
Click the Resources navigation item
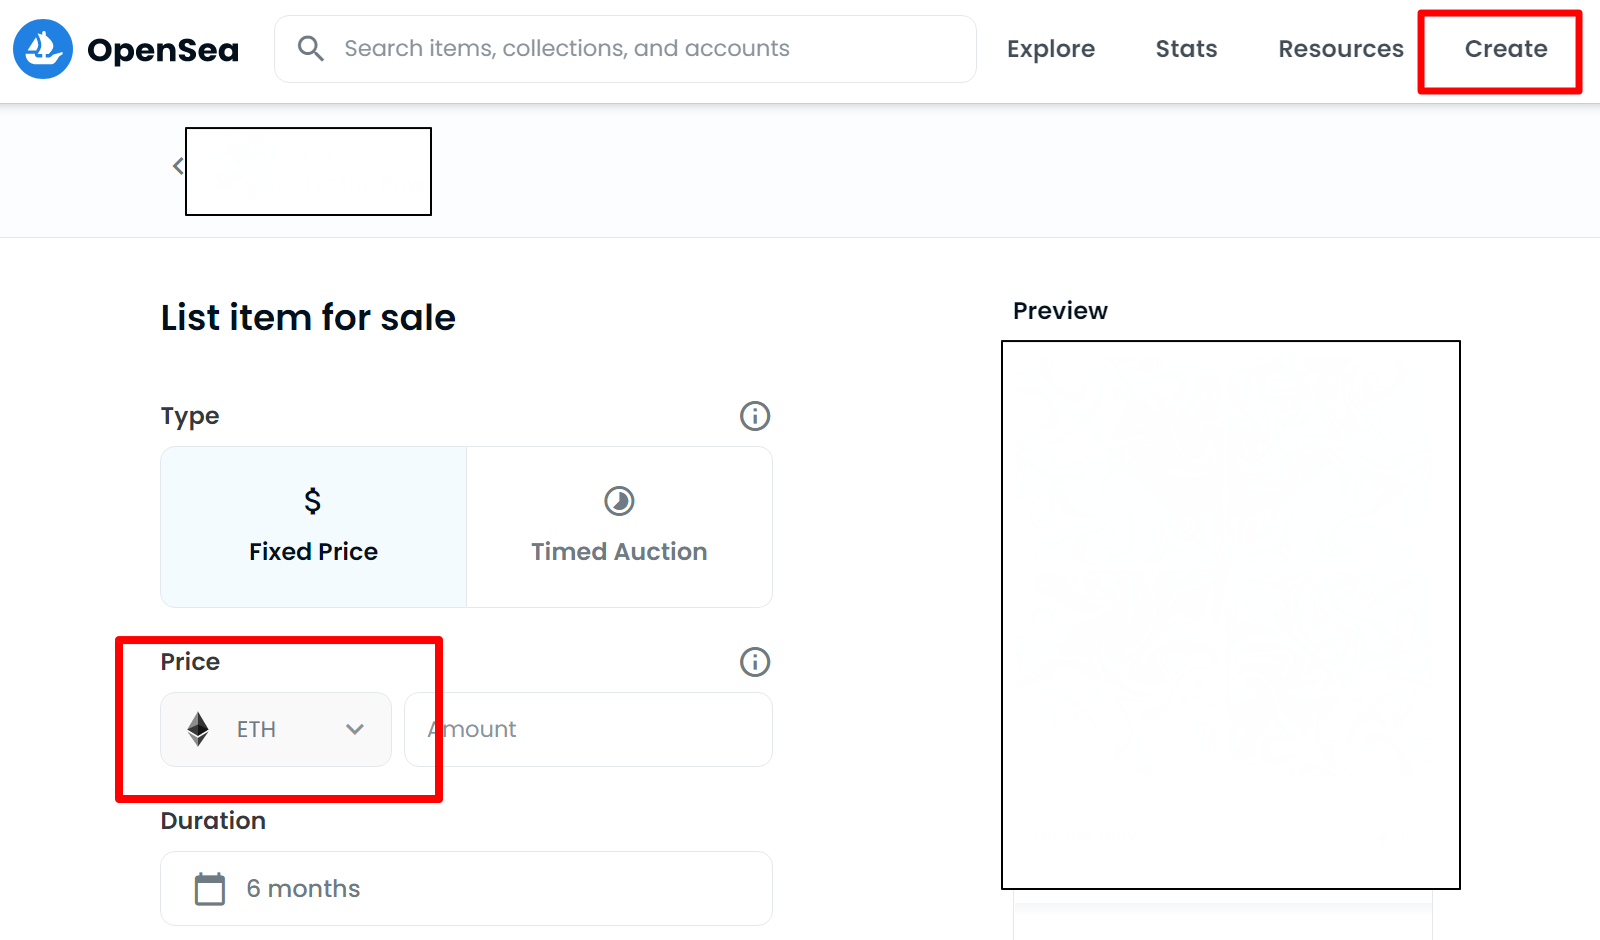[x=1340, y=49]
